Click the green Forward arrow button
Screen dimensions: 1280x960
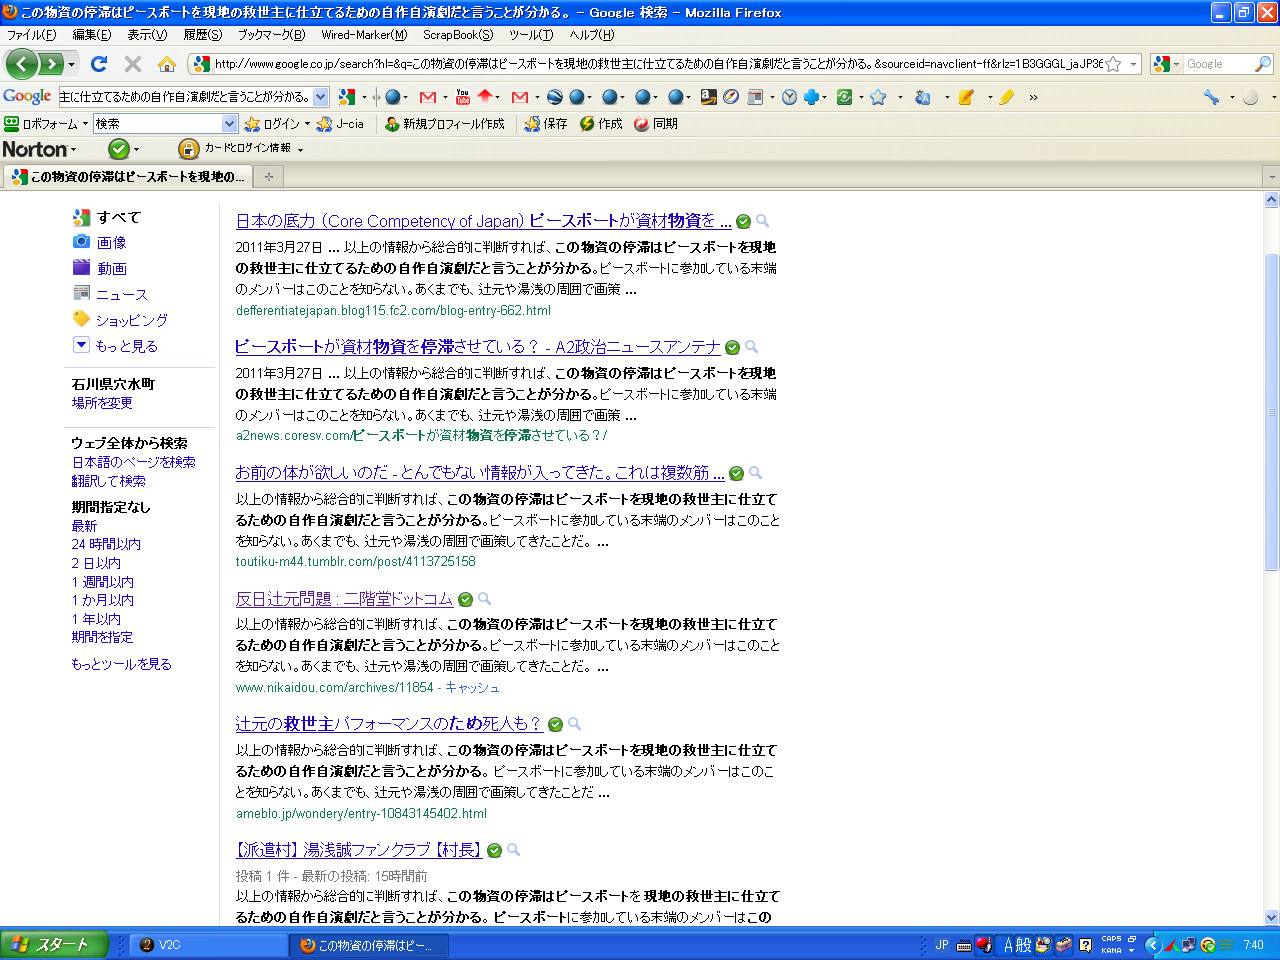point(50,64)
